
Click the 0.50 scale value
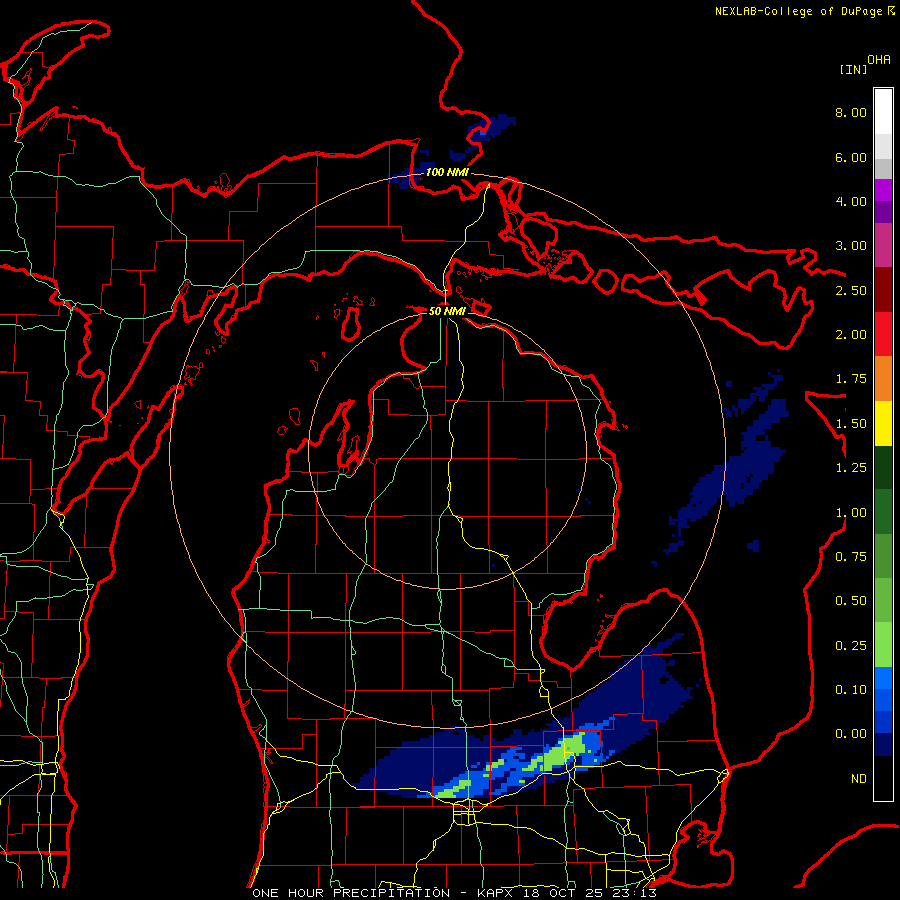[851, 601]
